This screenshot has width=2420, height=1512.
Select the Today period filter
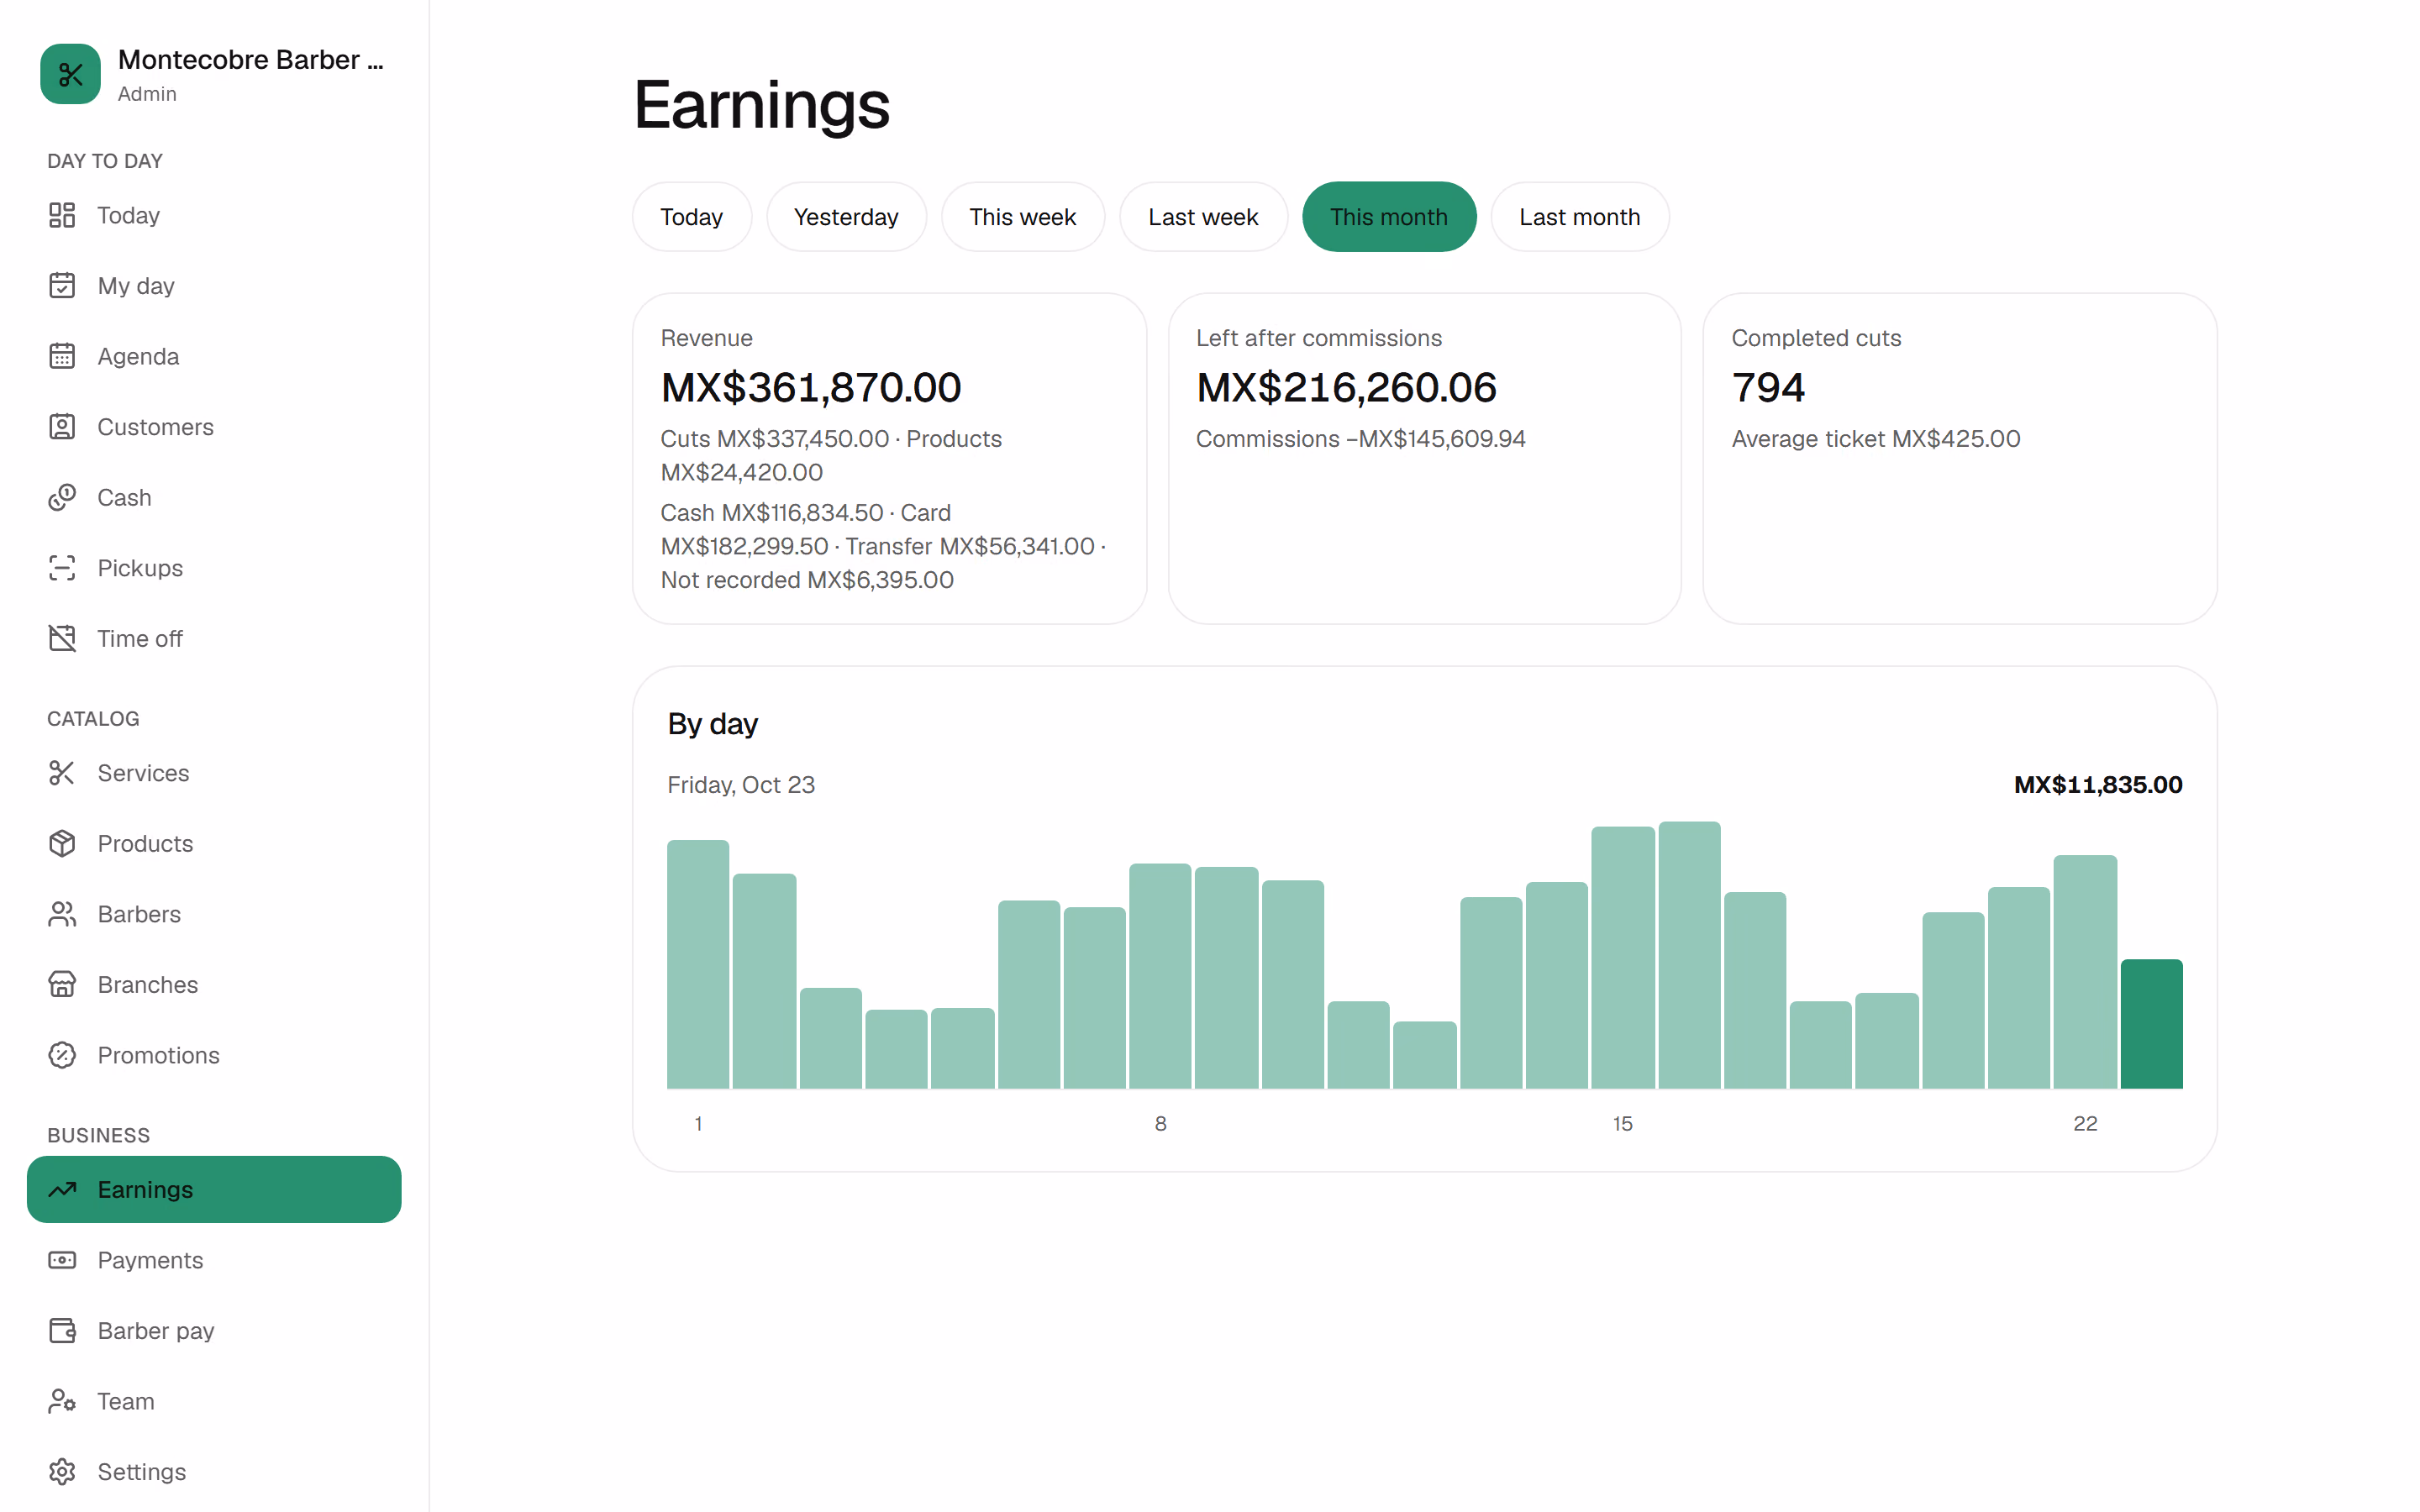(x=691, y=217)
